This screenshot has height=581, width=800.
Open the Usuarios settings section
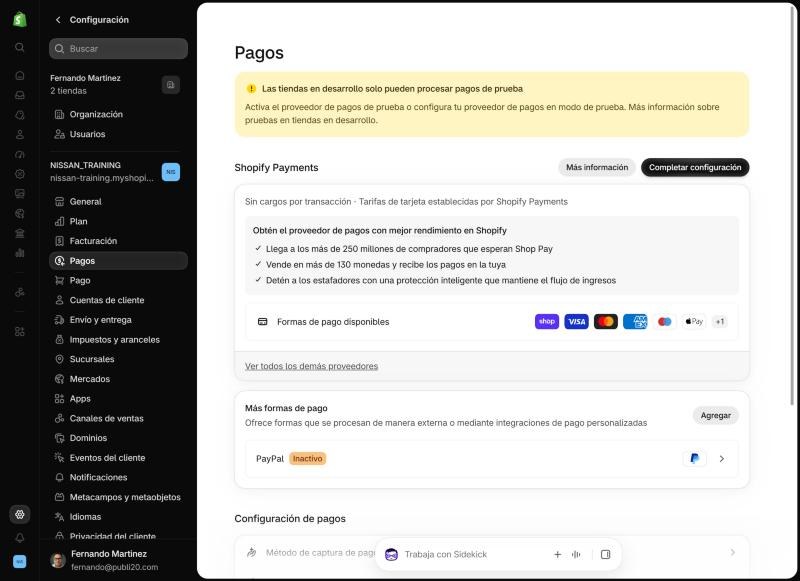coord(118,134)
